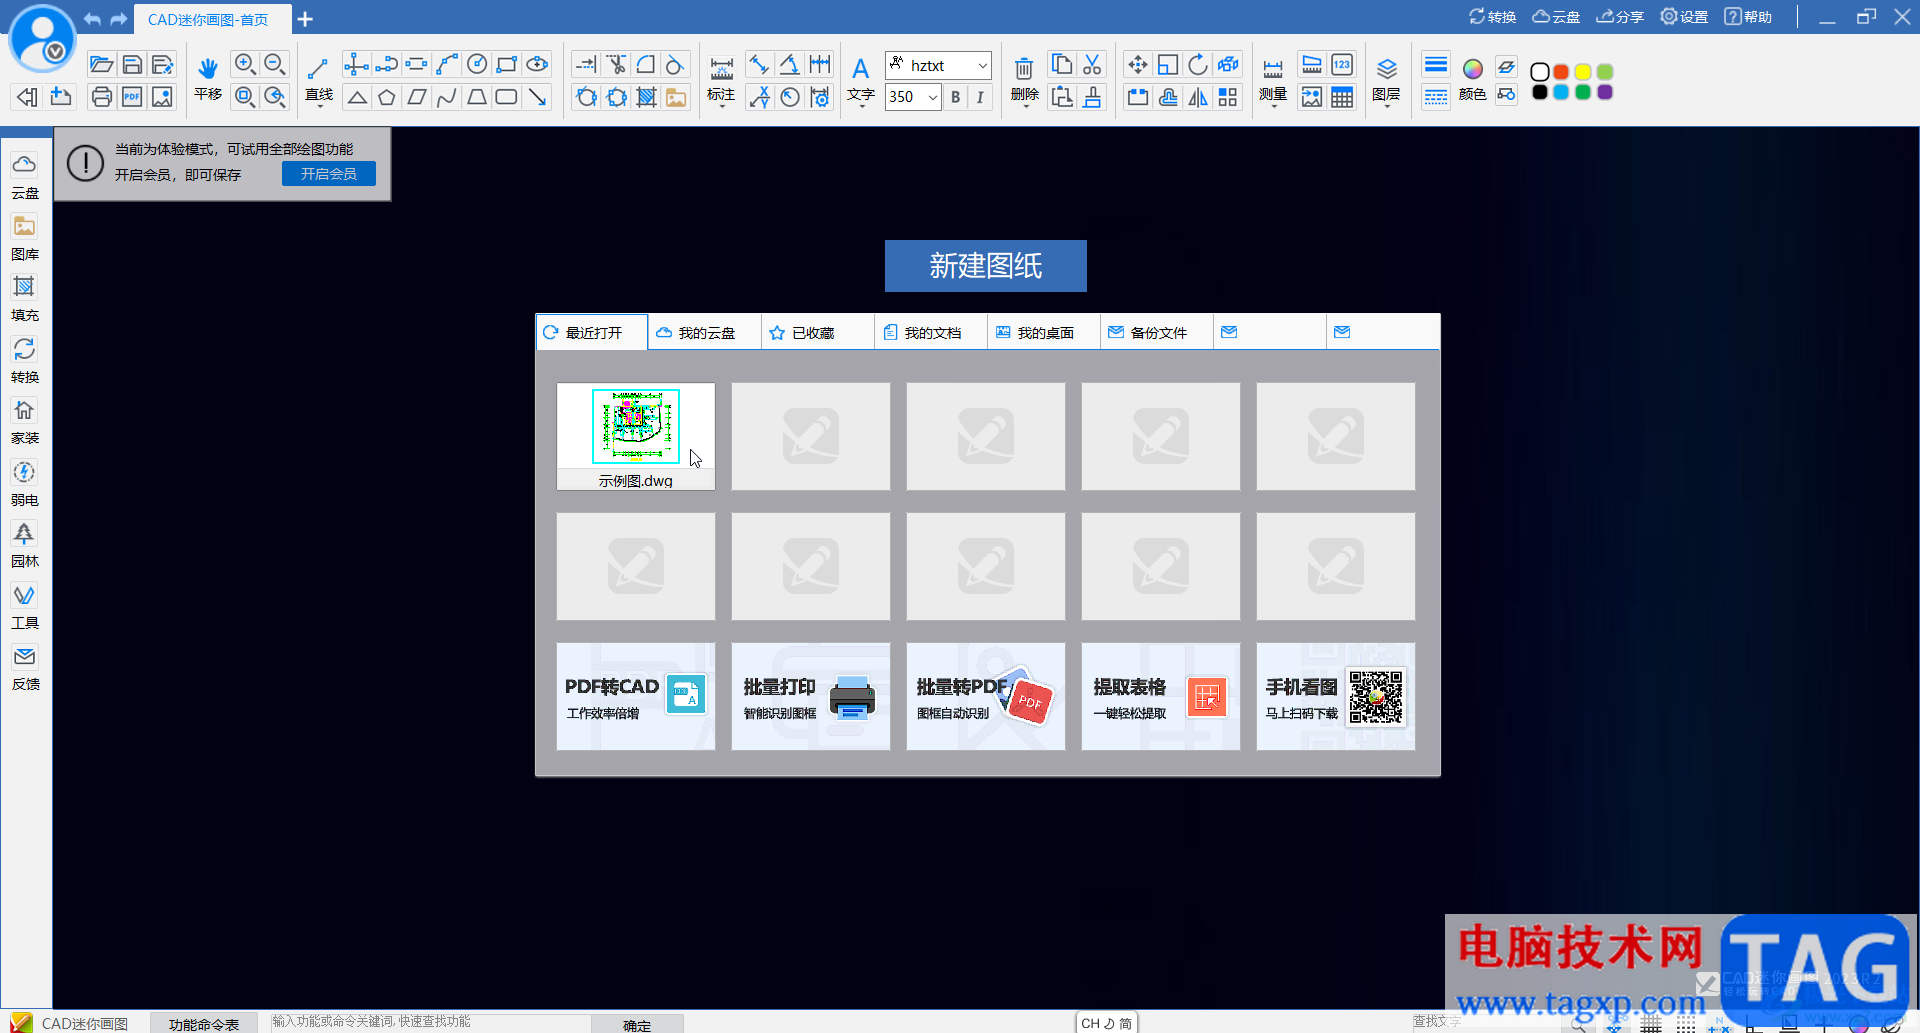
Task: Open the 图层 layers tool
Action: pyautogui.click(x=1386, y=79)
